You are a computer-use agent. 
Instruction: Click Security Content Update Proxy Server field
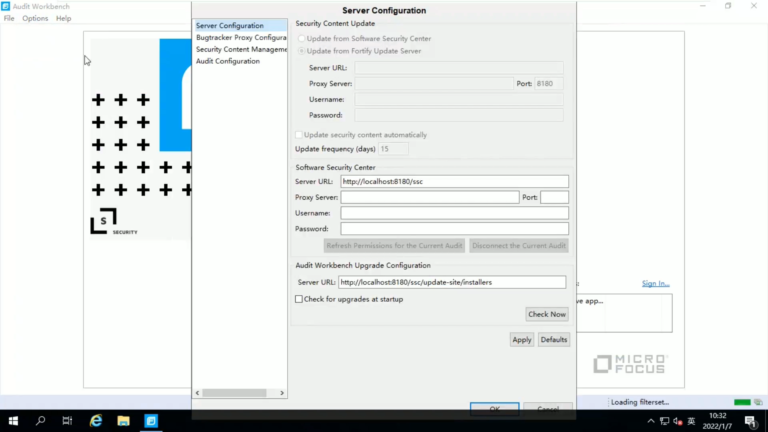pos(434,84)
